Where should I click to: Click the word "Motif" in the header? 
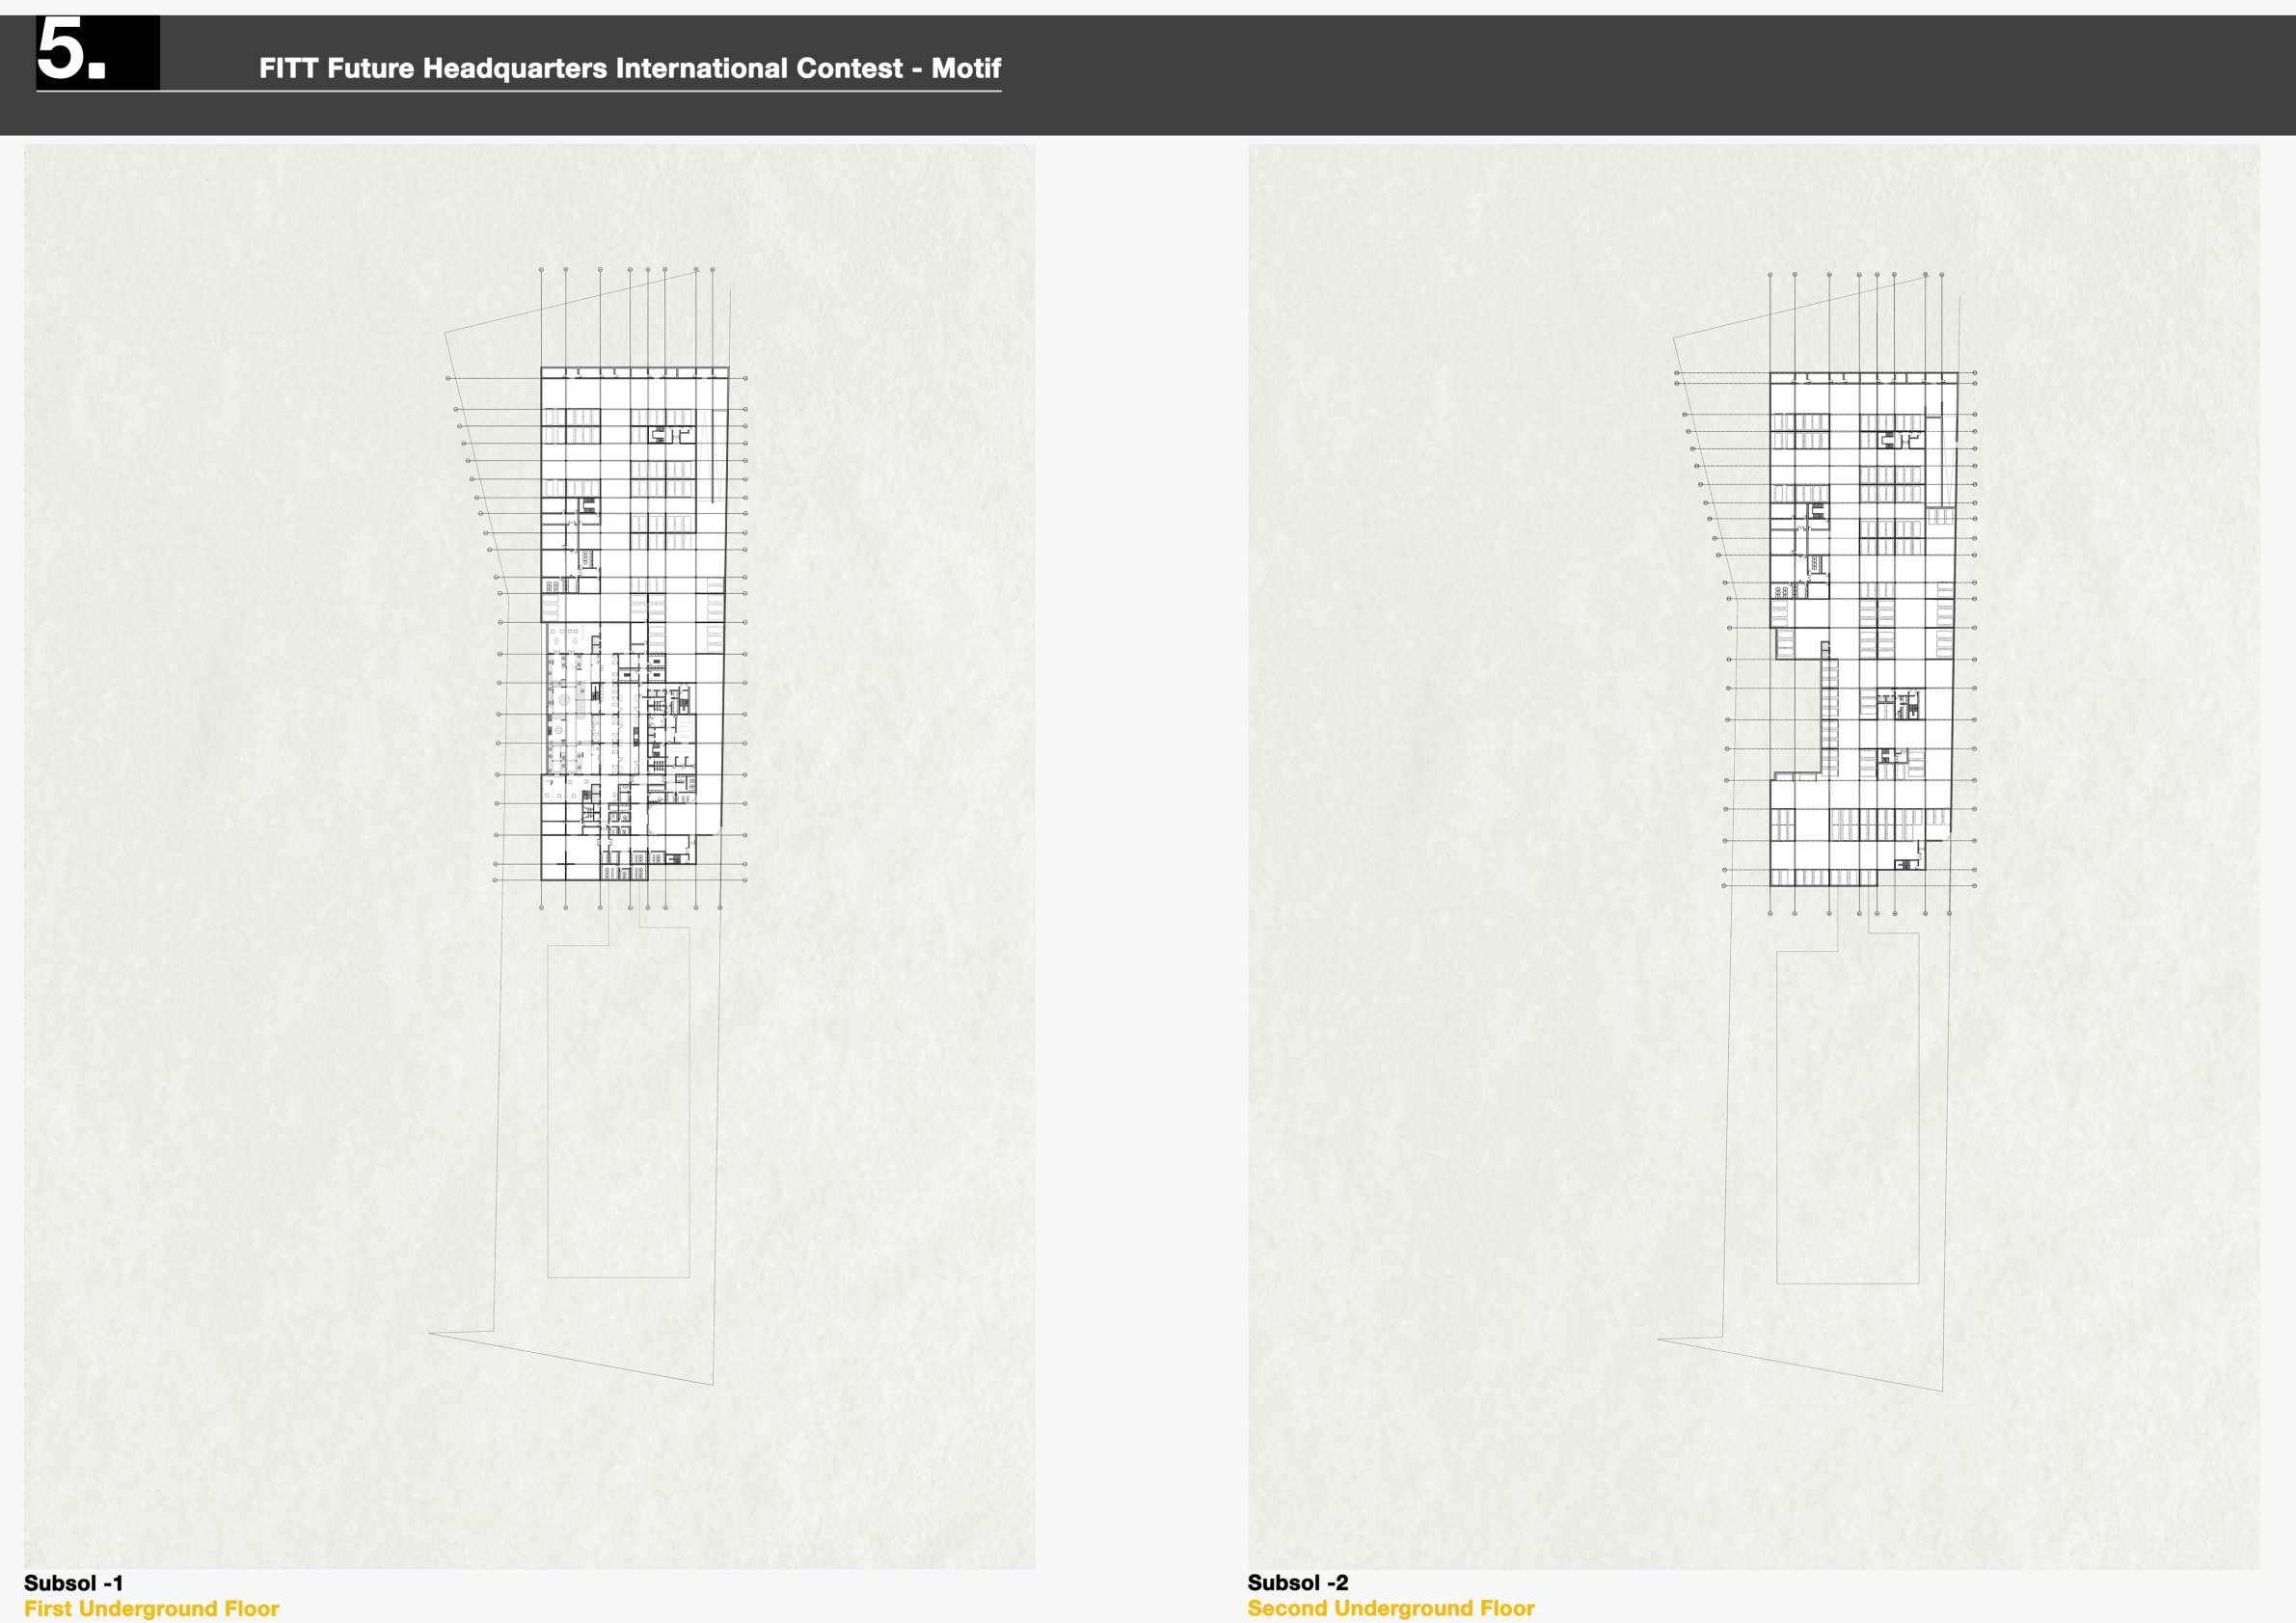tap(965, 68)
